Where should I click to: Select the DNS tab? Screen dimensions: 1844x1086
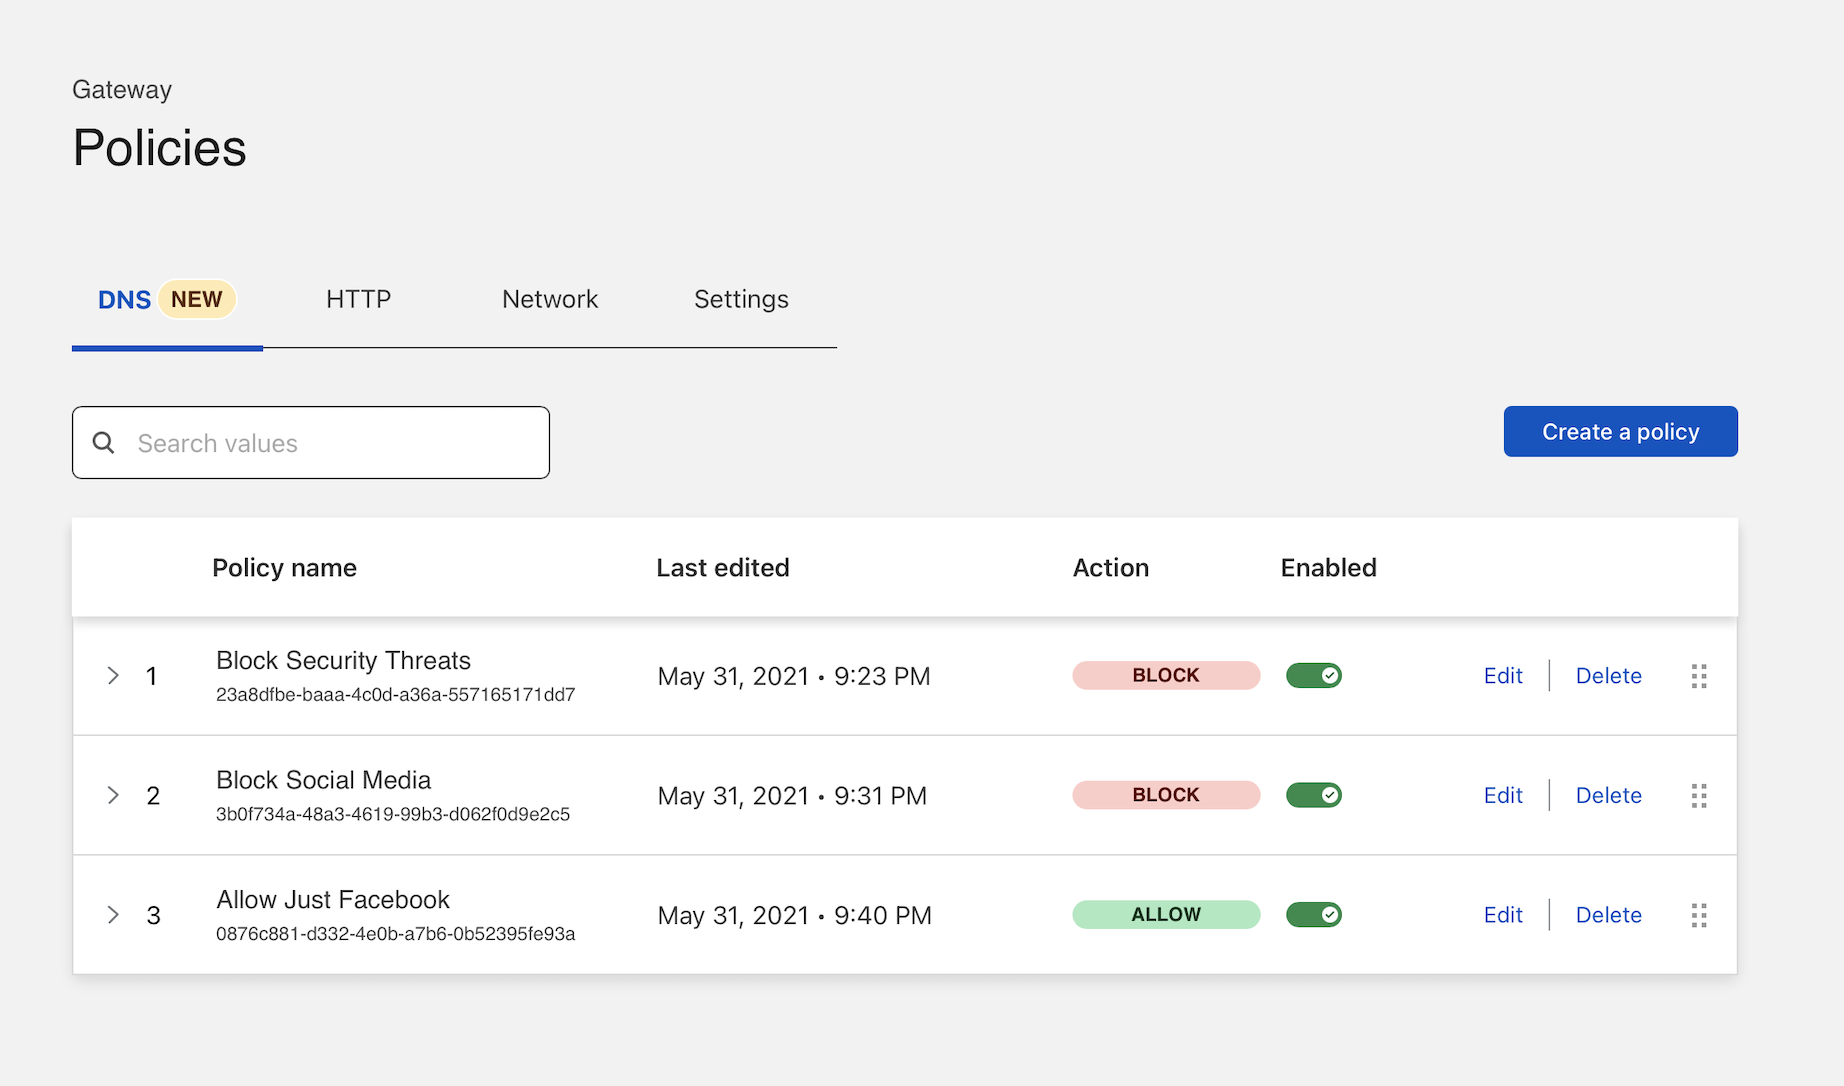tap(125, 300)
